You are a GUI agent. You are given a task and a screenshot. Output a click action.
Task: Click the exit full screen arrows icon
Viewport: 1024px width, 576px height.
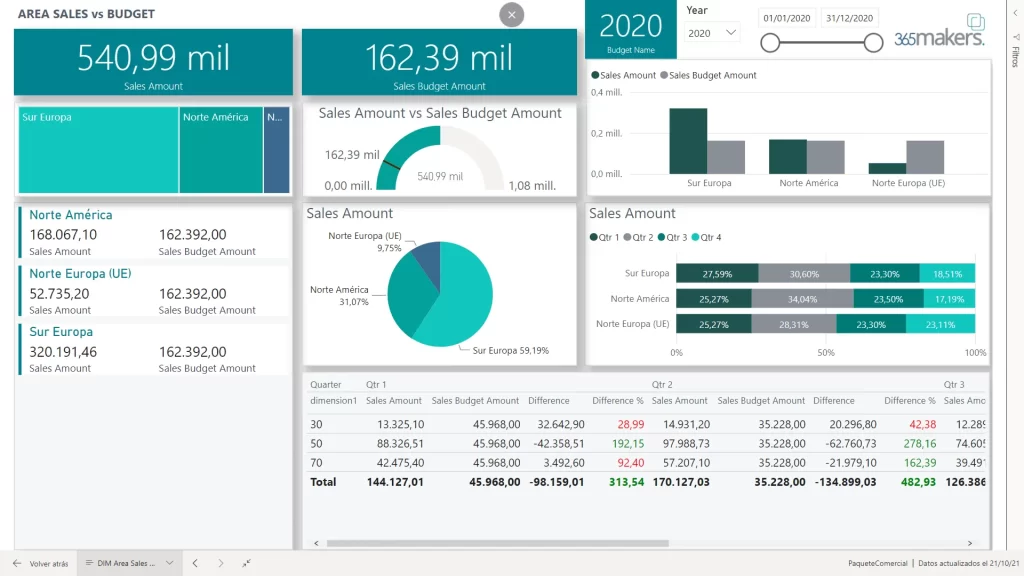pyautogui.click(x=247, y=563)
